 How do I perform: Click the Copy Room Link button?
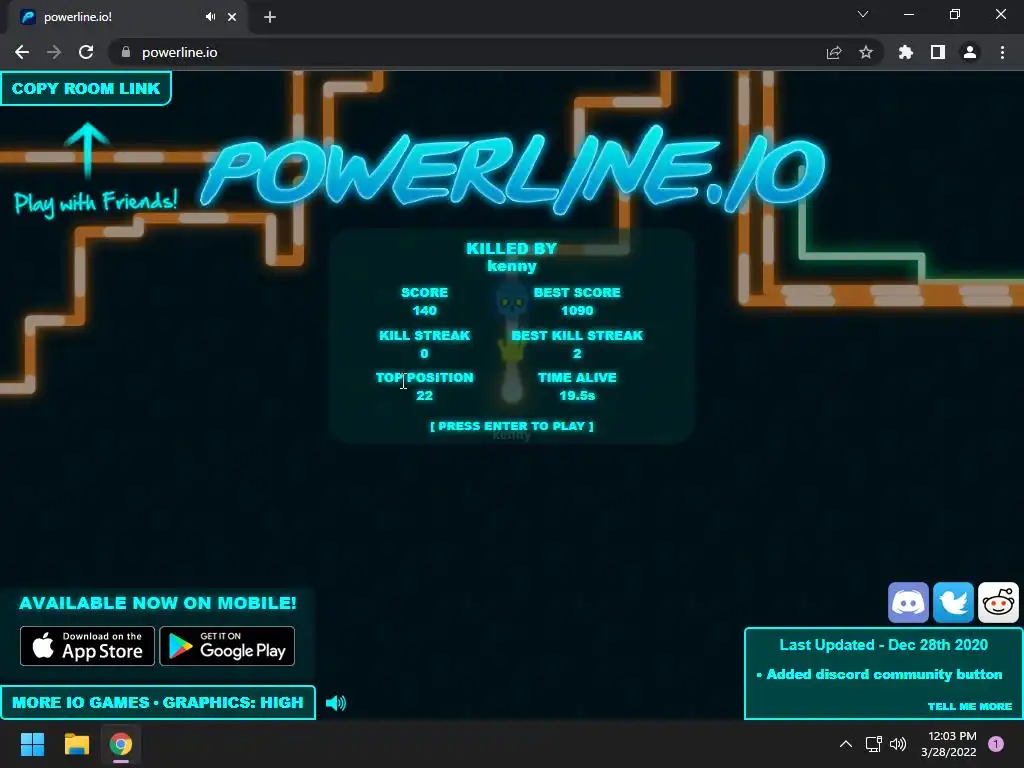pyautogui.click(x=86, y=88)
